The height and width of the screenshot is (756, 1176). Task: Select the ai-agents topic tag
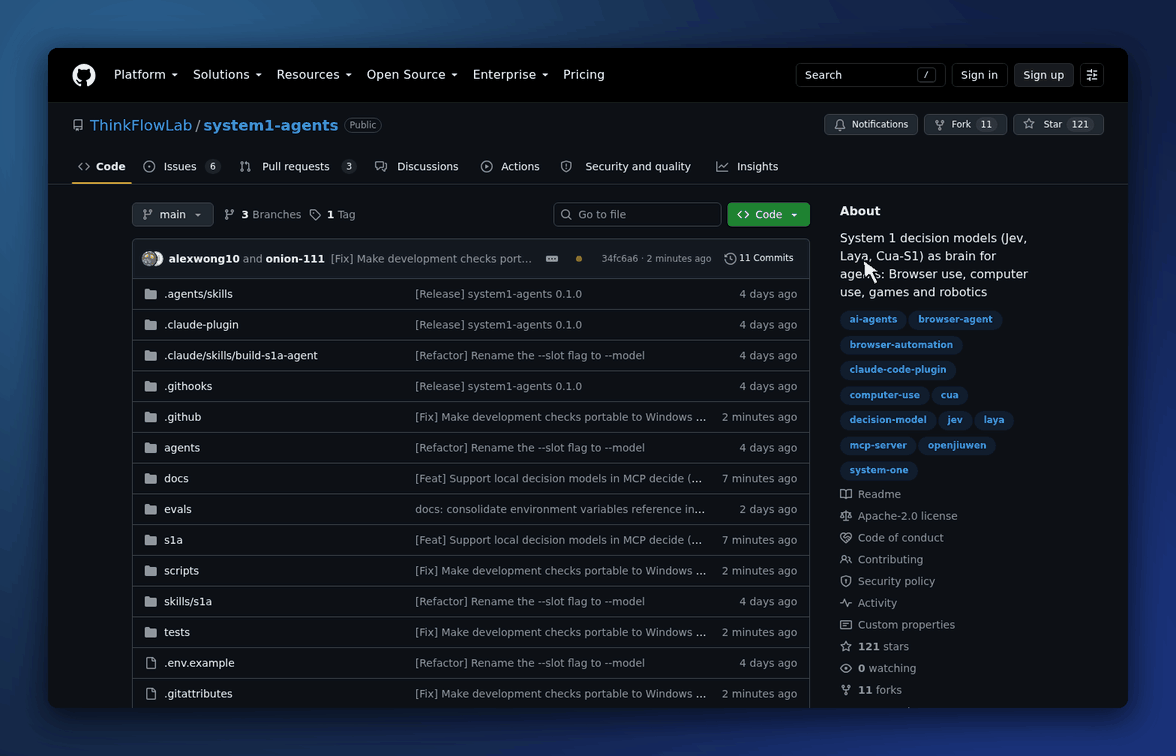(873, 320)
